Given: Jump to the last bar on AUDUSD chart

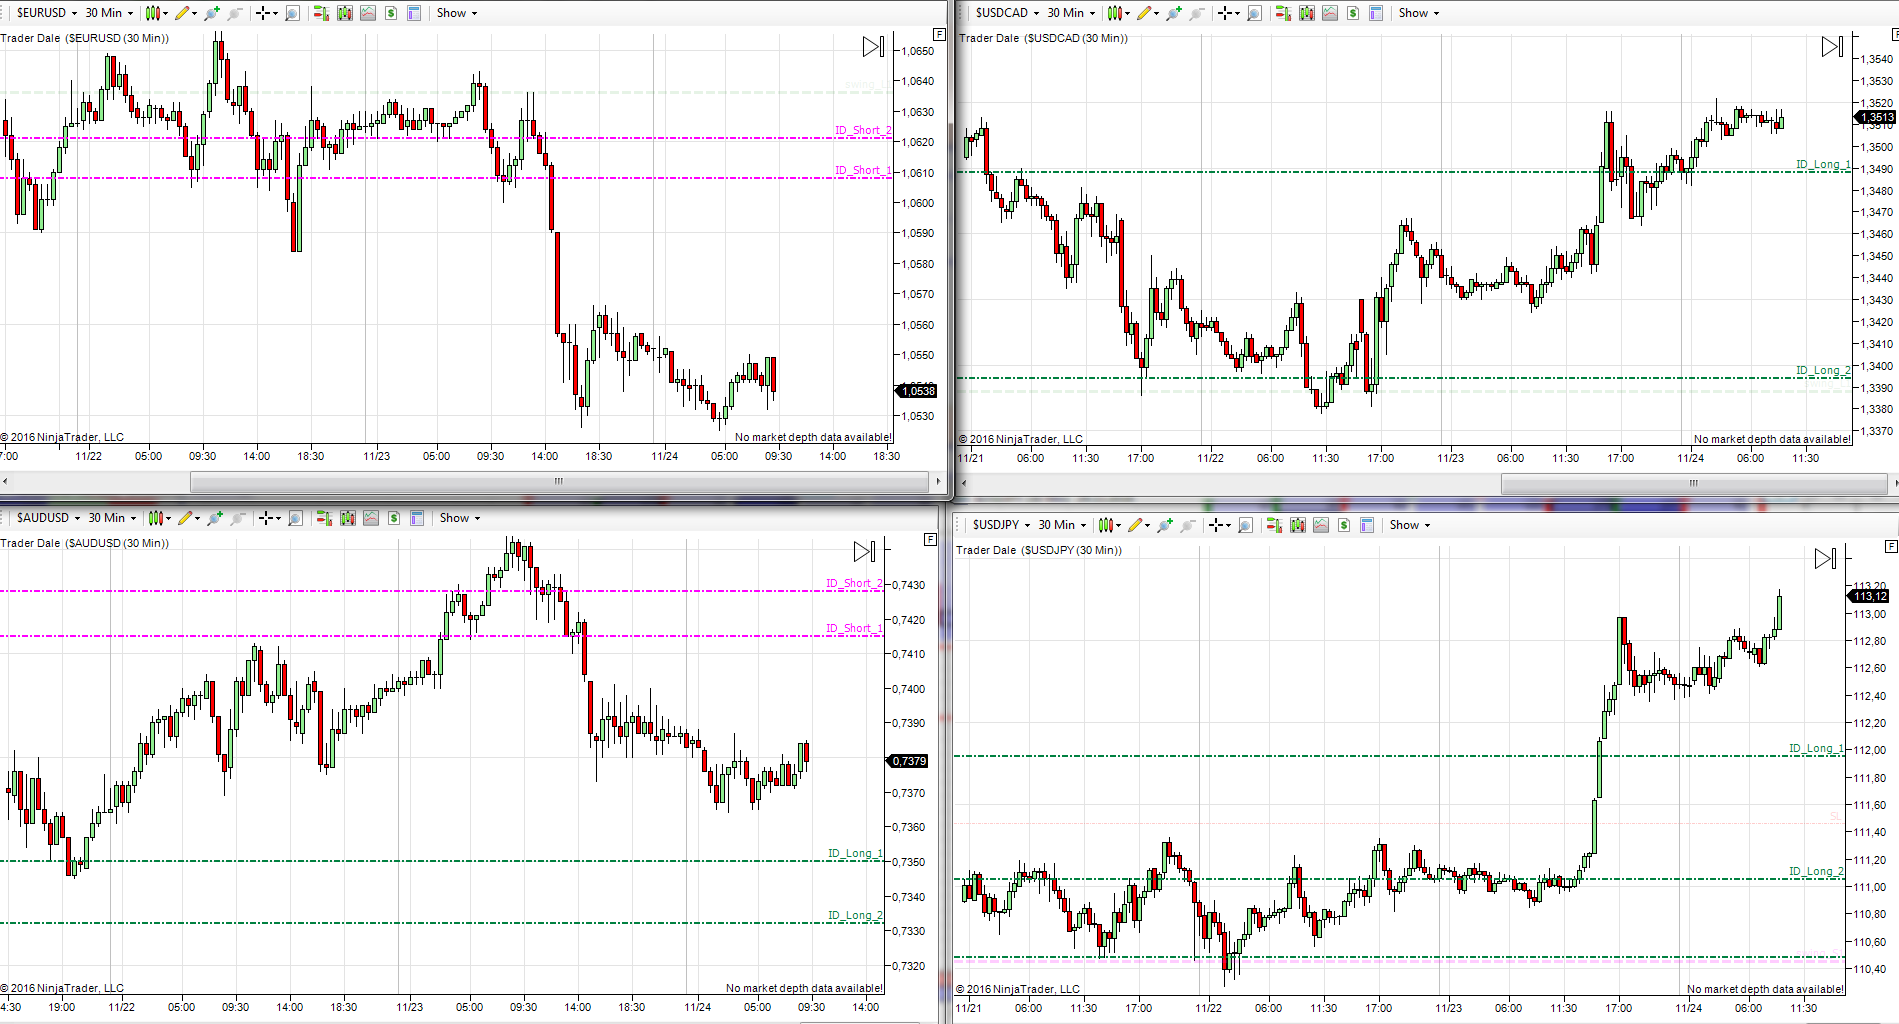Looking at the screenshot, I should click(865, 551).
